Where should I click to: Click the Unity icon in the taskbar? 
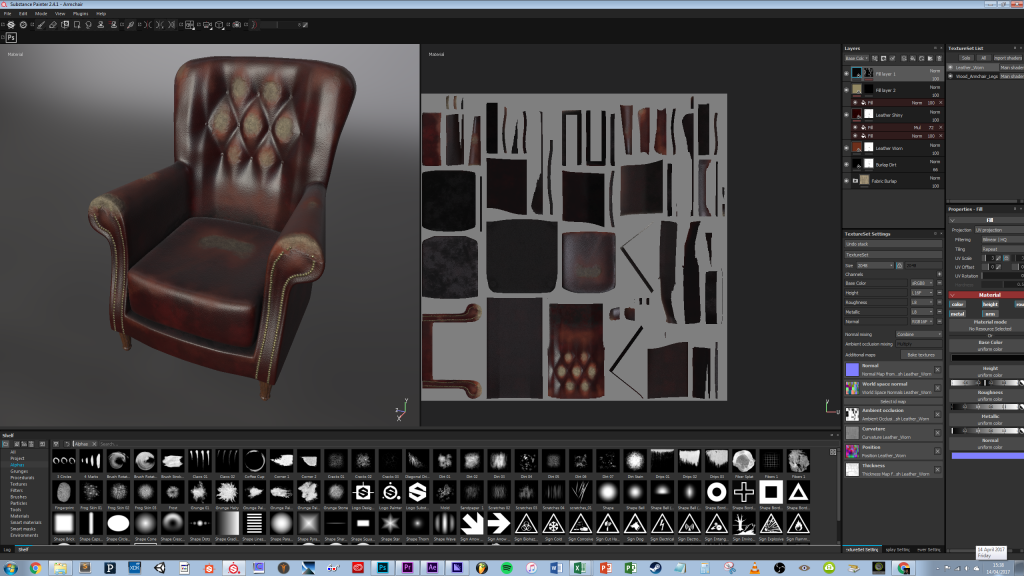pyautogui.click(x=158, y=568)
